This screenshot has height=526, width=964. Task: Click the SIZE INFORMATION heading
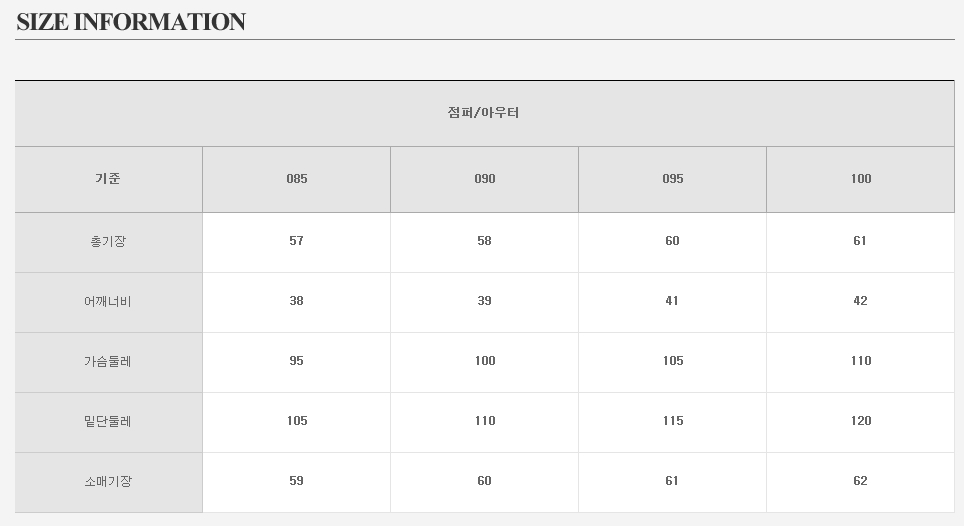[131, 22]
